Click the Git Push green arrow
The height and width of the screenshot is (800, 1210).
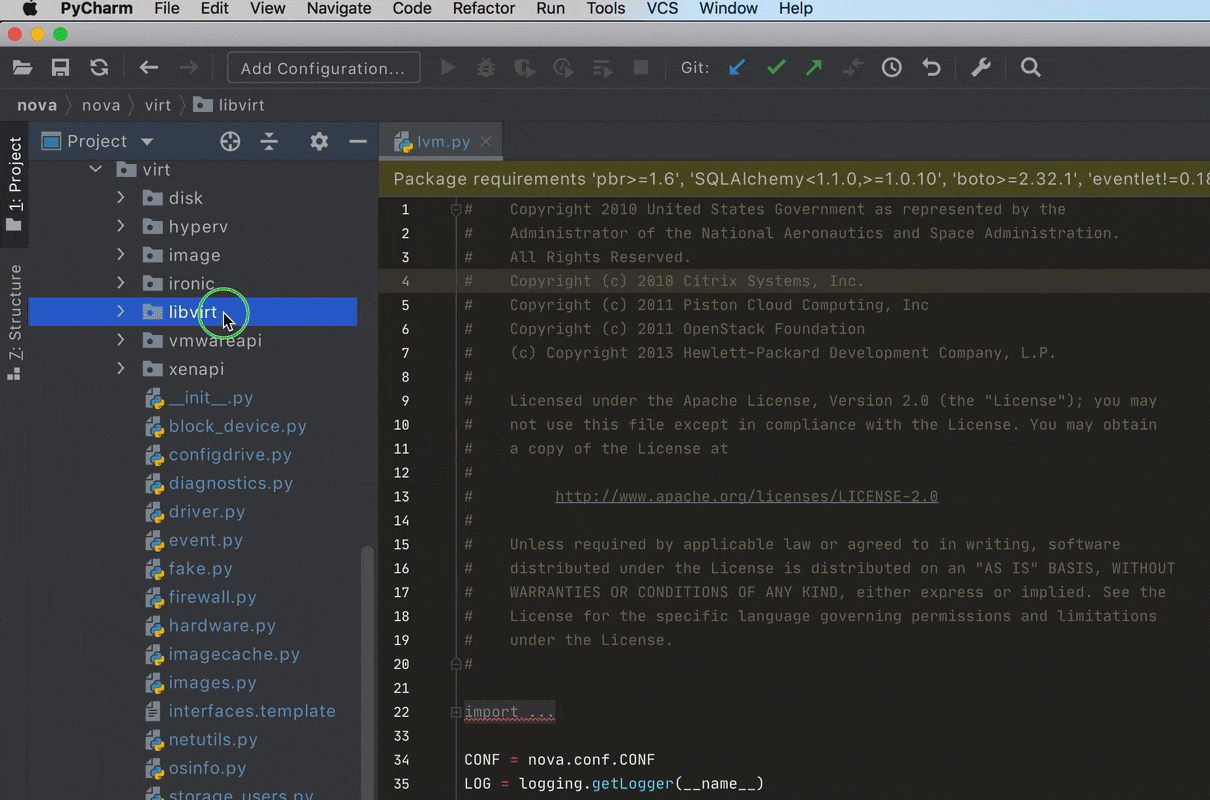[x=814, y=68]
